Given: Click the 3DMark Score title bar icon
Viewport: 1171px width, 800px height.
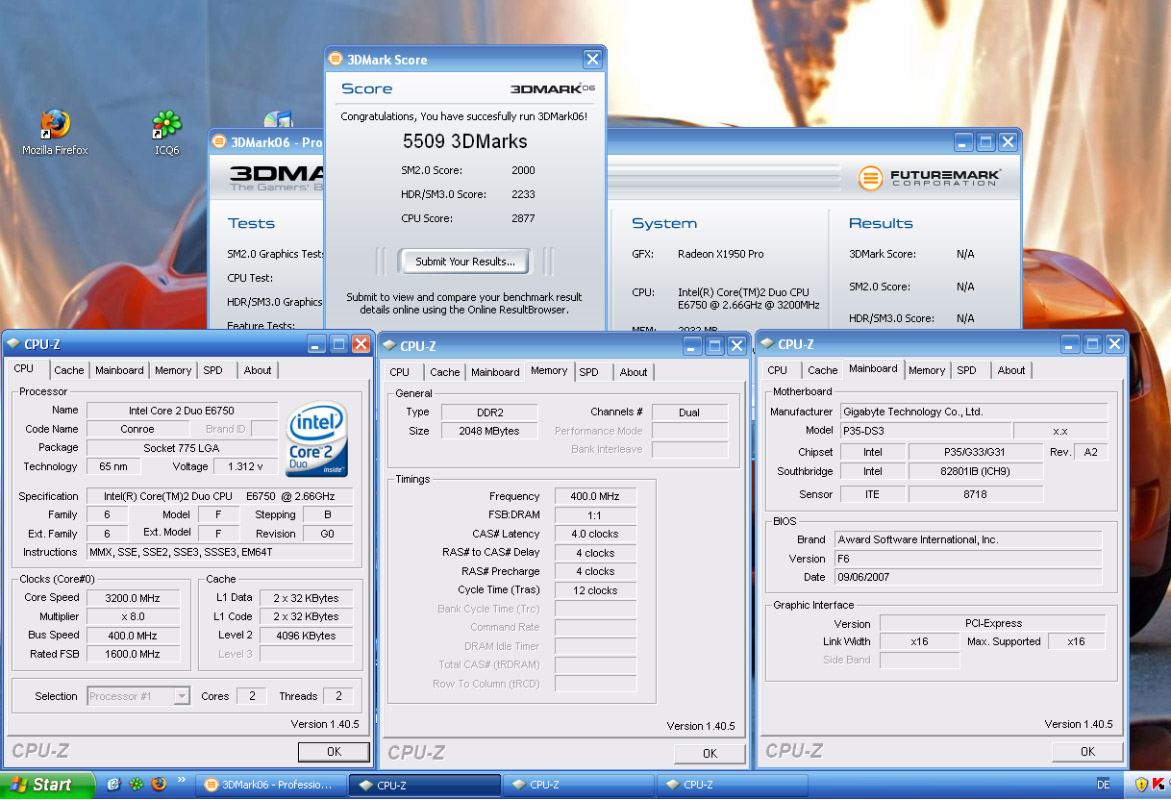Looking at the screenshot, I should pyautogui.click(x=336, y=59).
